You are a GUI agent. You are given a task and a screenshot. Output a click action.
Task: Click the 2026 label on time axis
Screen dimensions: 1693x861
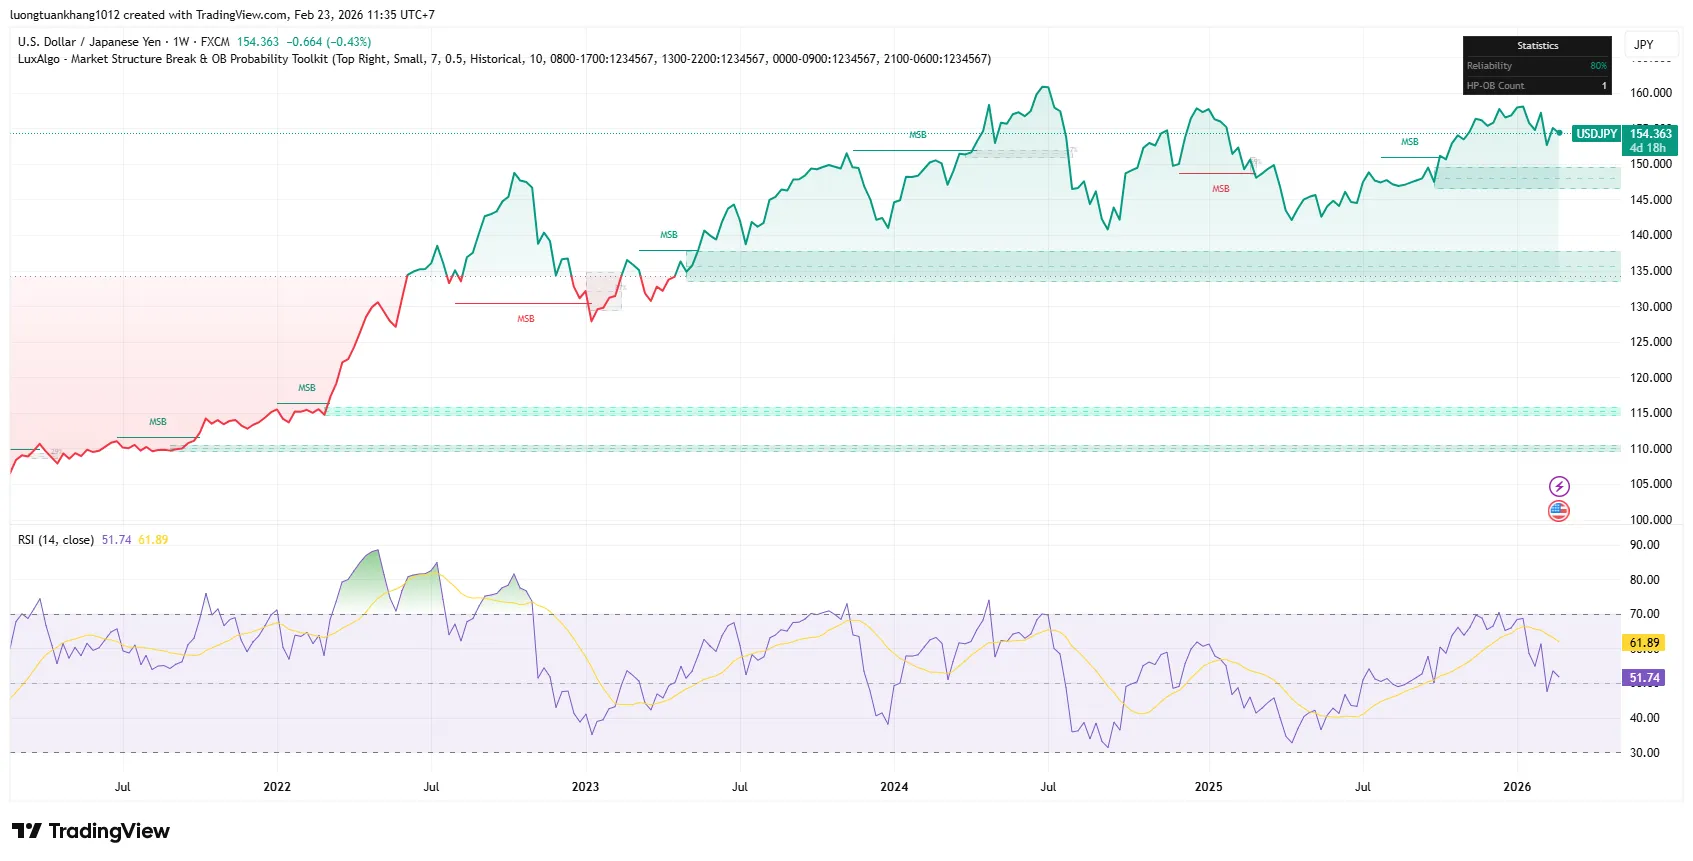coord(1517,787)
